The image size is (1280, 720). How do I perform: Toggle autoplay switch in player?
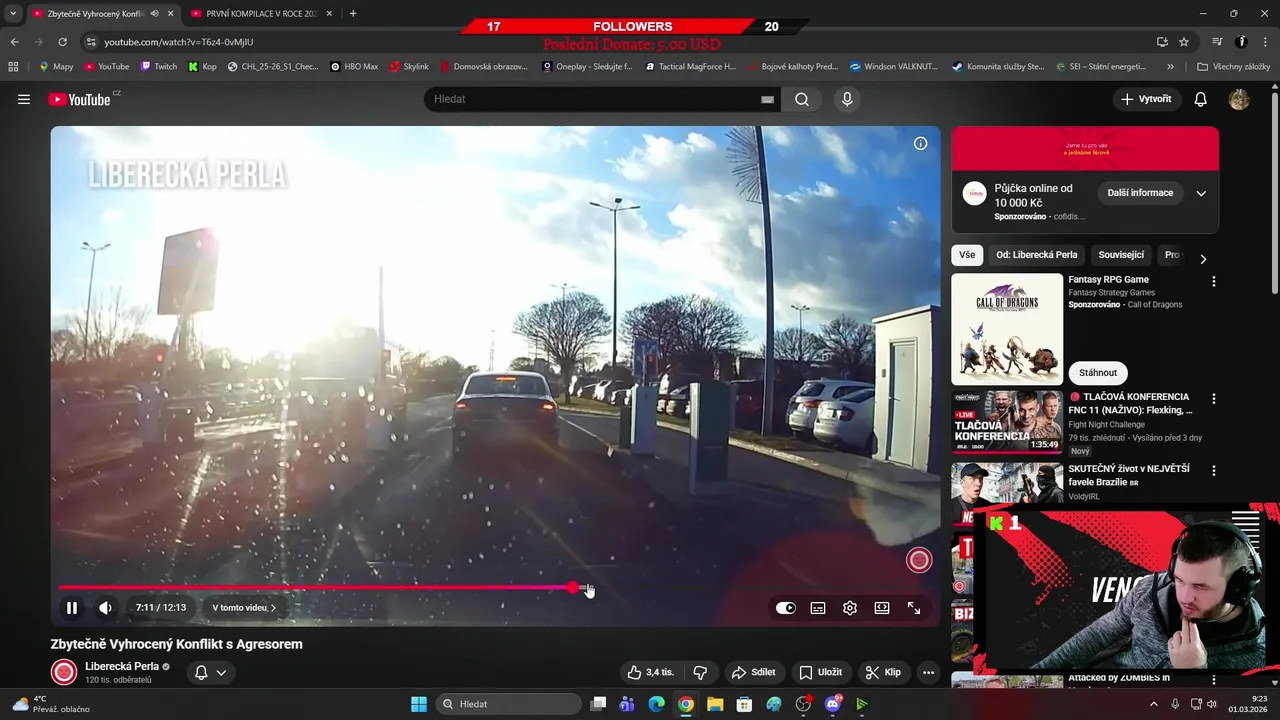point(786,607)
